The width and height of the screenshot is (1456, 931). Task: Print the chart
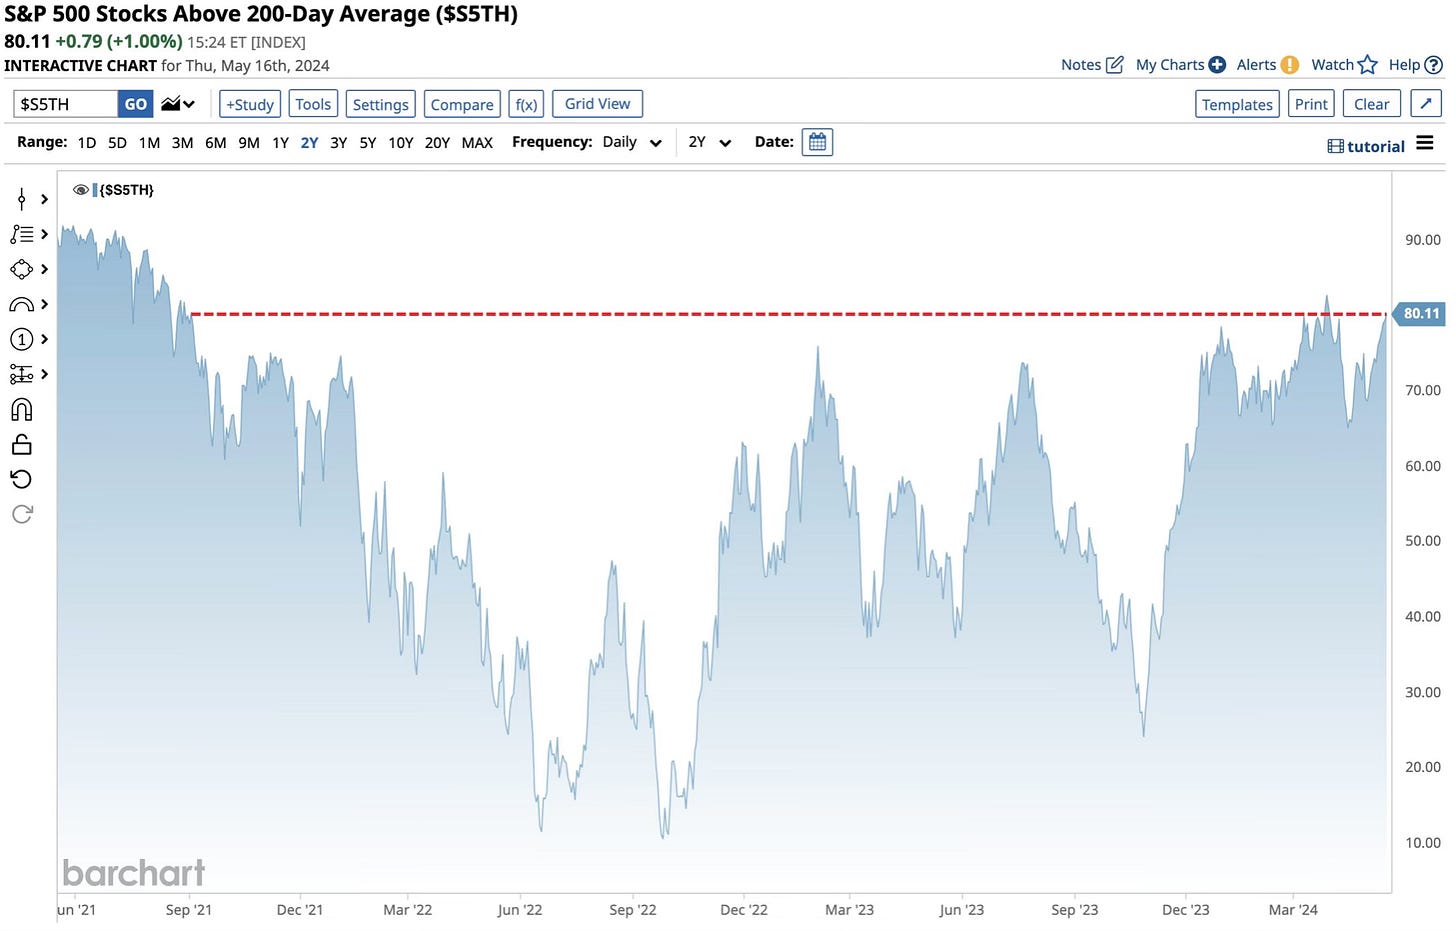(x=1311, y=104)
